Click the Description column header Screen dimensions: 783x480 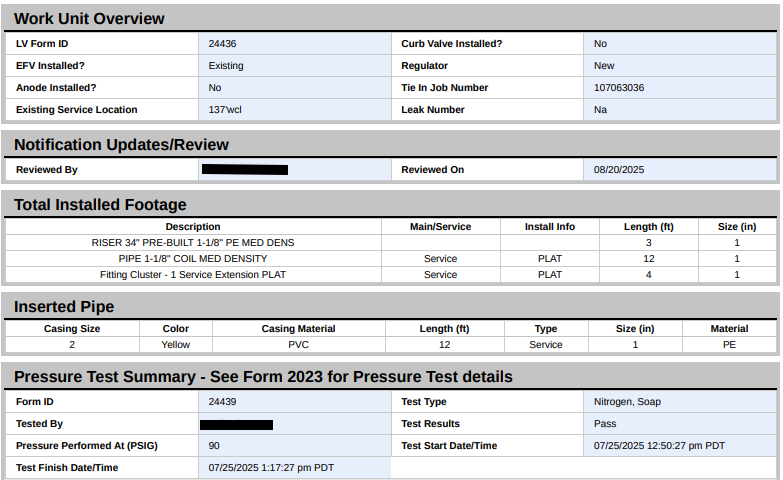[x=193, y=227]
